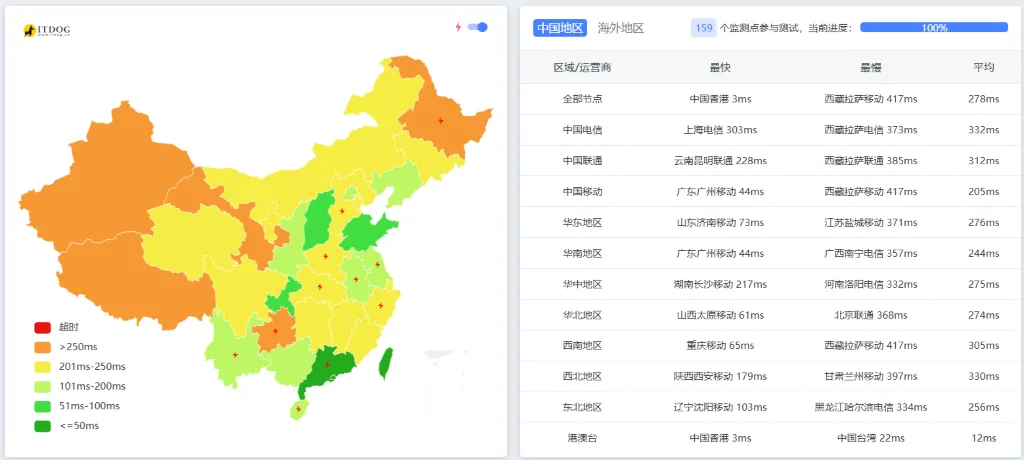Click the 重庆移动 65ms cell
Image resolution: width=1024 pixels, height=460 pixels.
(720, 346)
